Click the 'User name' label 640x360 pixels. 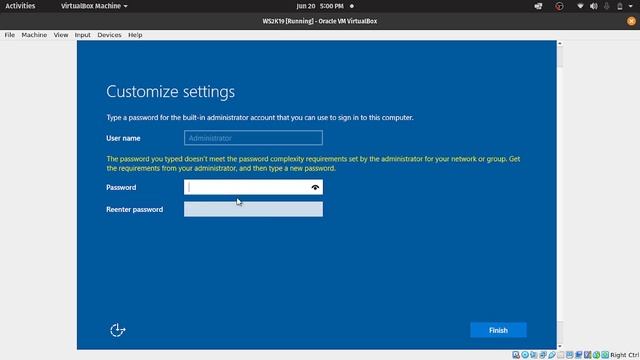[x=123, y=138]
